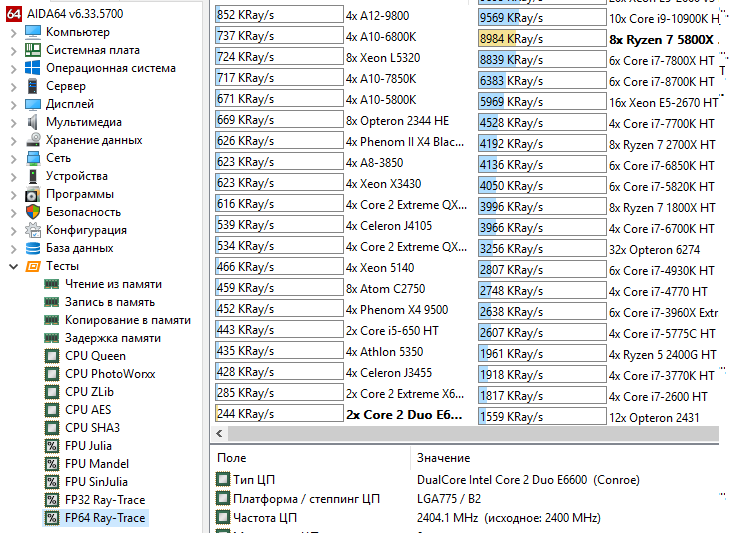Viewport: 730px width, 533px height.
Task: Open the FPU SinJulia test
Action: (96, 482)
